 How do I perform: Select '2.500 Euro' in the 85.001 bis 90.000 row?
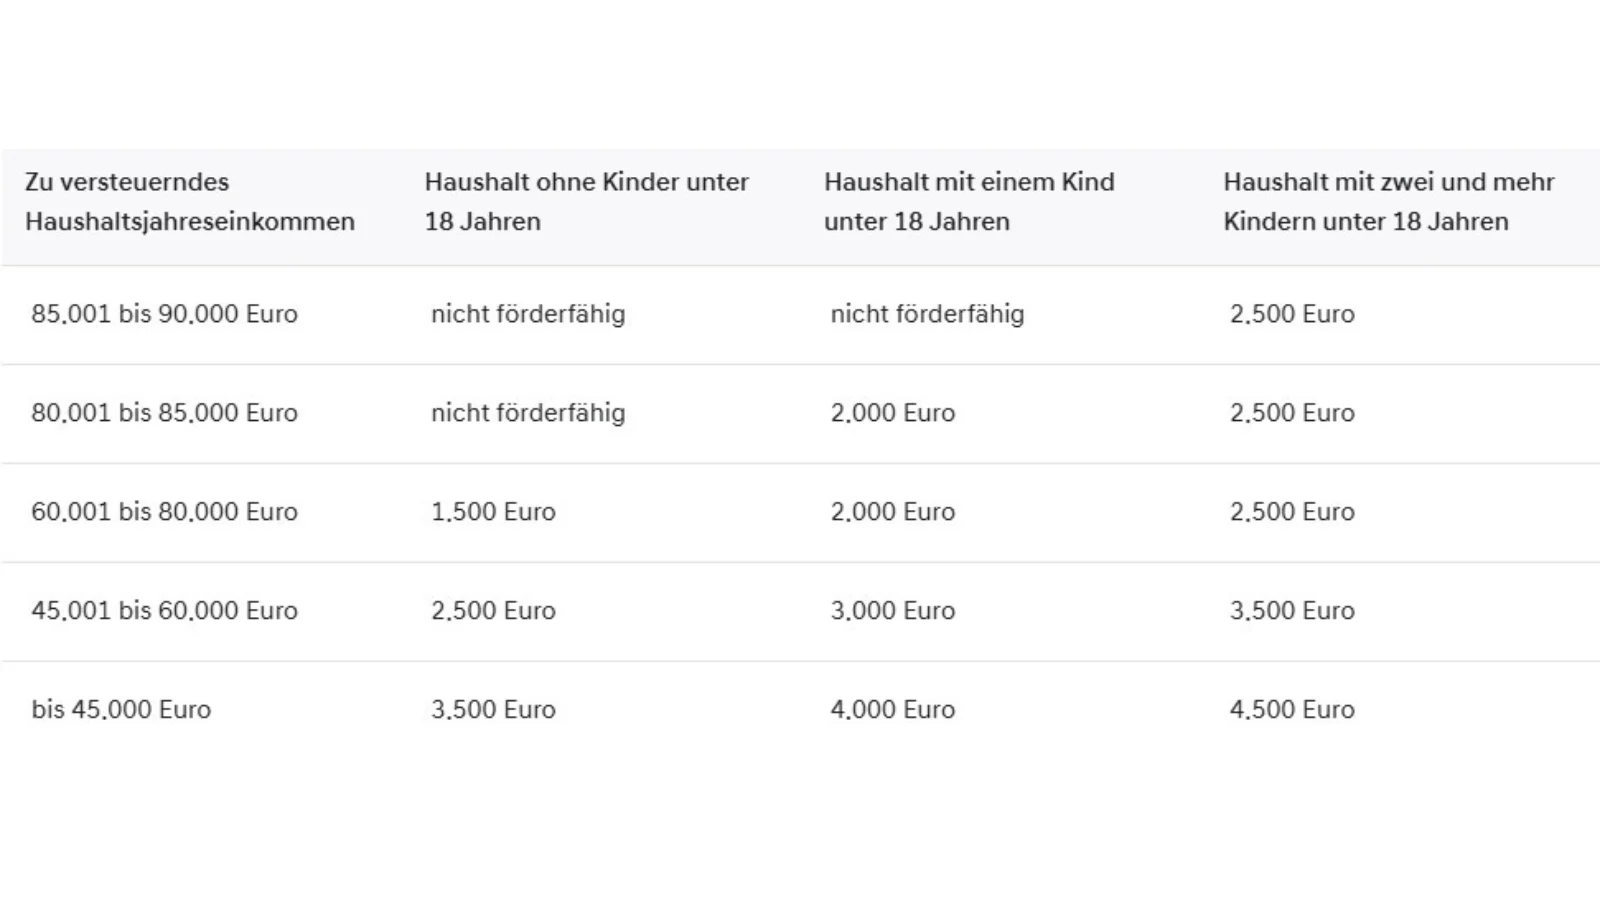coord(1292,314)
